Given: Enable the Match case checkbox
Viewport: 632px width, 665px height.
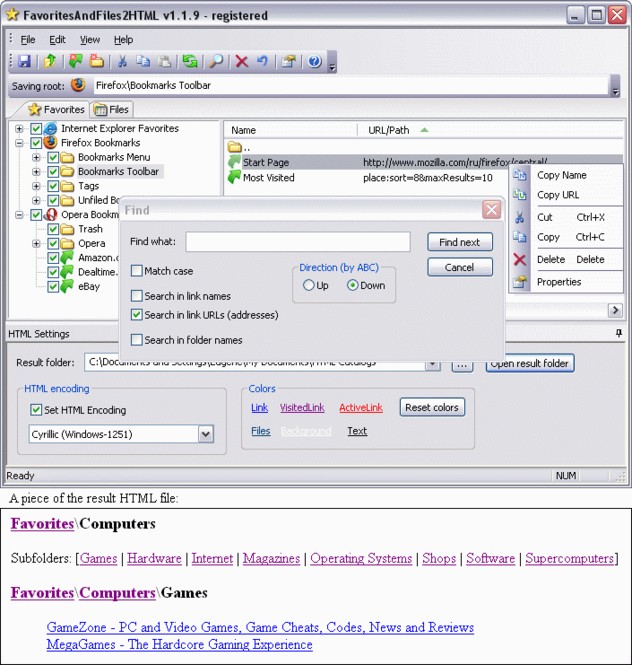Looking at the screenshot, I should pos(137,271).
